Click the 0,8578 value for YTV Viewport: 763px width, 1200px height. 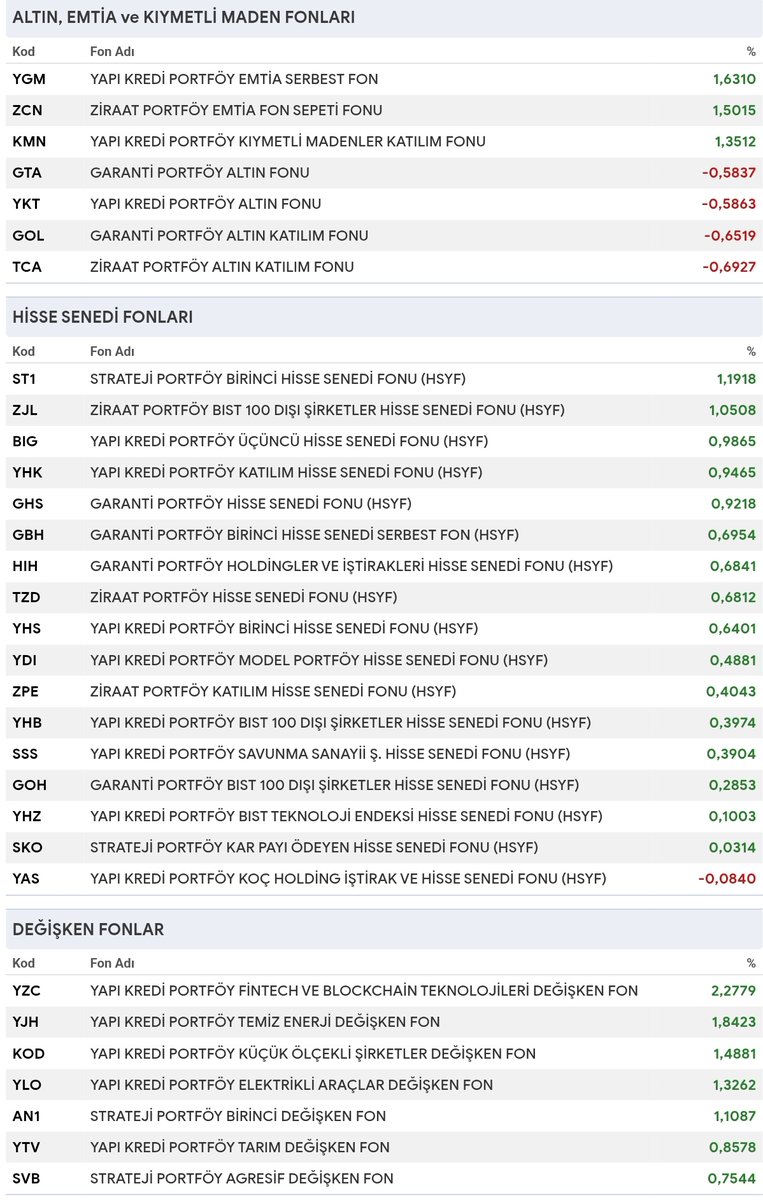(x=733, y=1147)
